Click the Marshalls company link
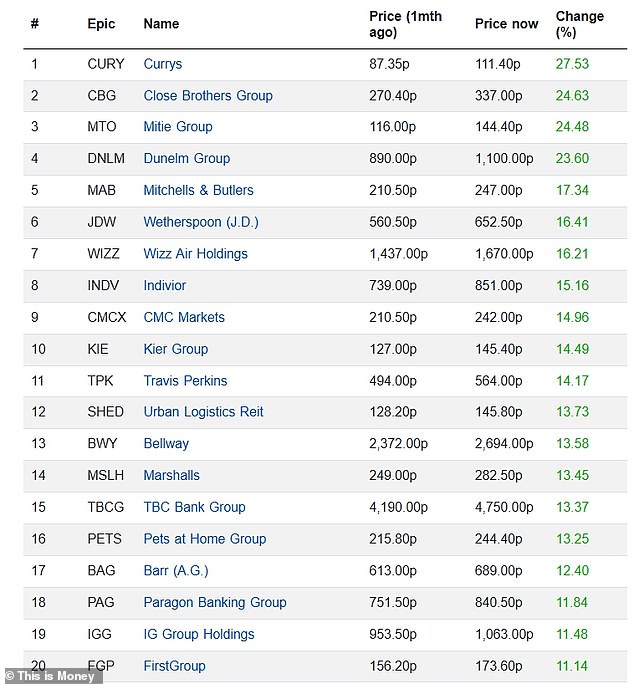The image size is (634, 684). (x=172, y=475)
